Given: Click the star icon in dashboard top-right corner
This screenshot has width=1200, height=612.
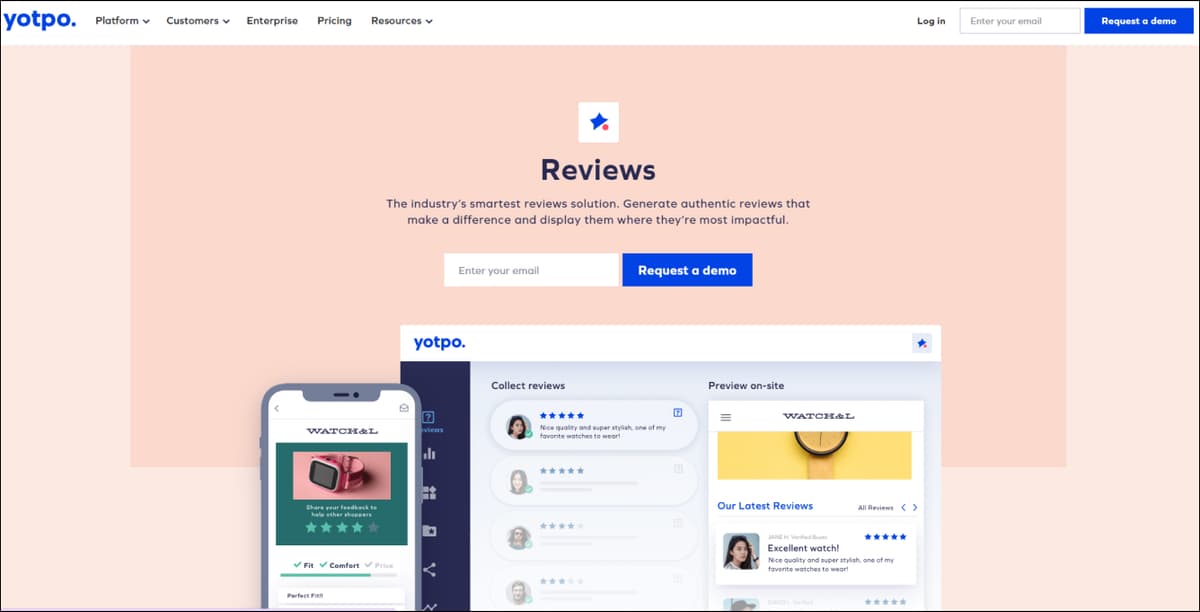Looking at the screenshot, I should tap(922, 343).
